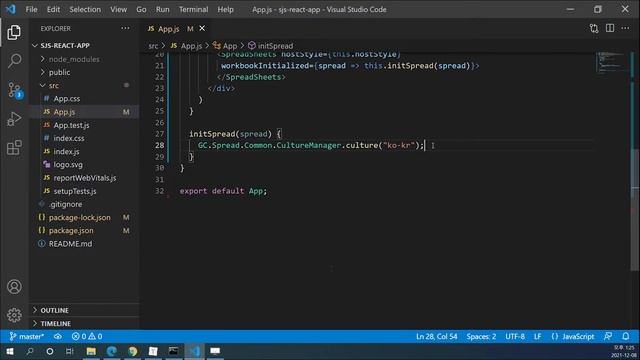640x360 pixels.
Task: Open the File menu
Action: (x=31, y=9)
